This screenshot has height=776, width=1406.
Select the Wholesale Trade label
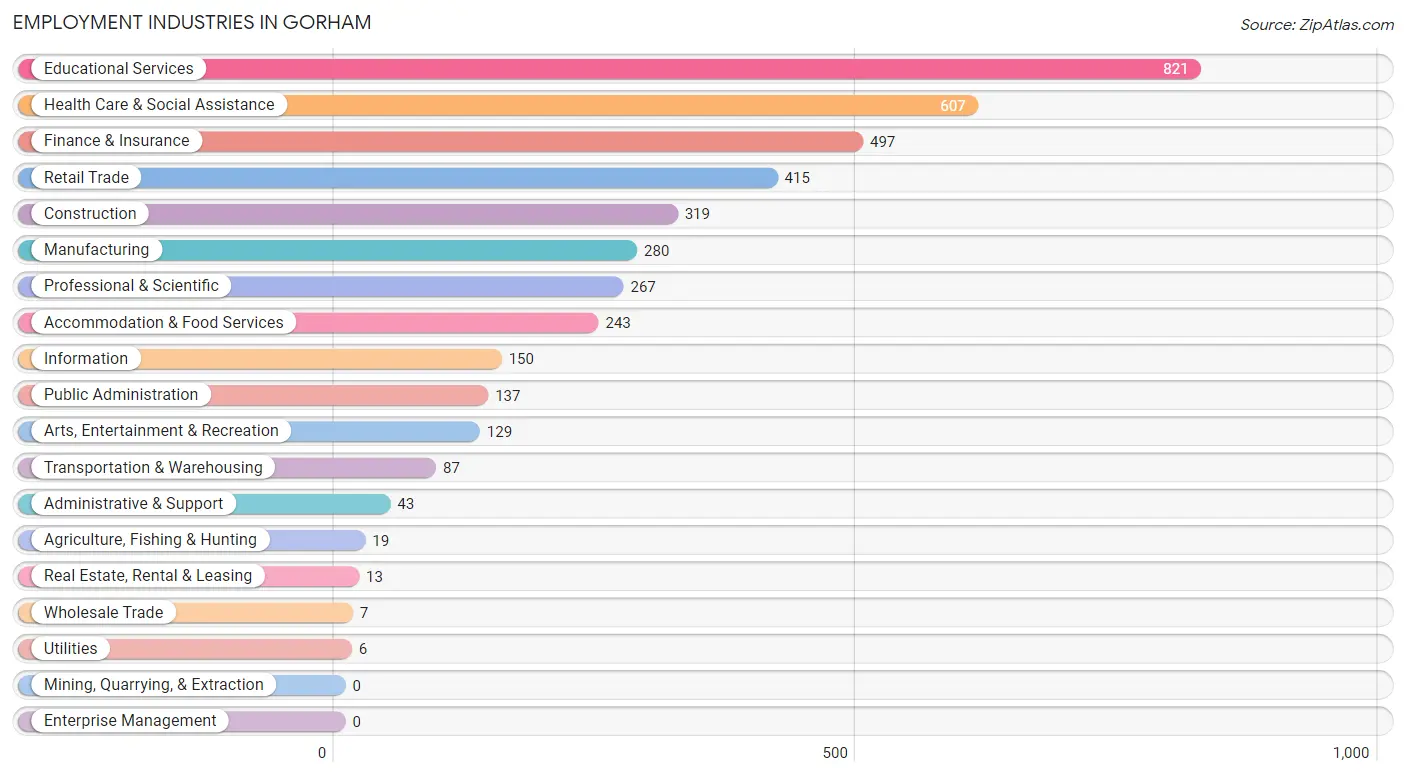[103, 613]
